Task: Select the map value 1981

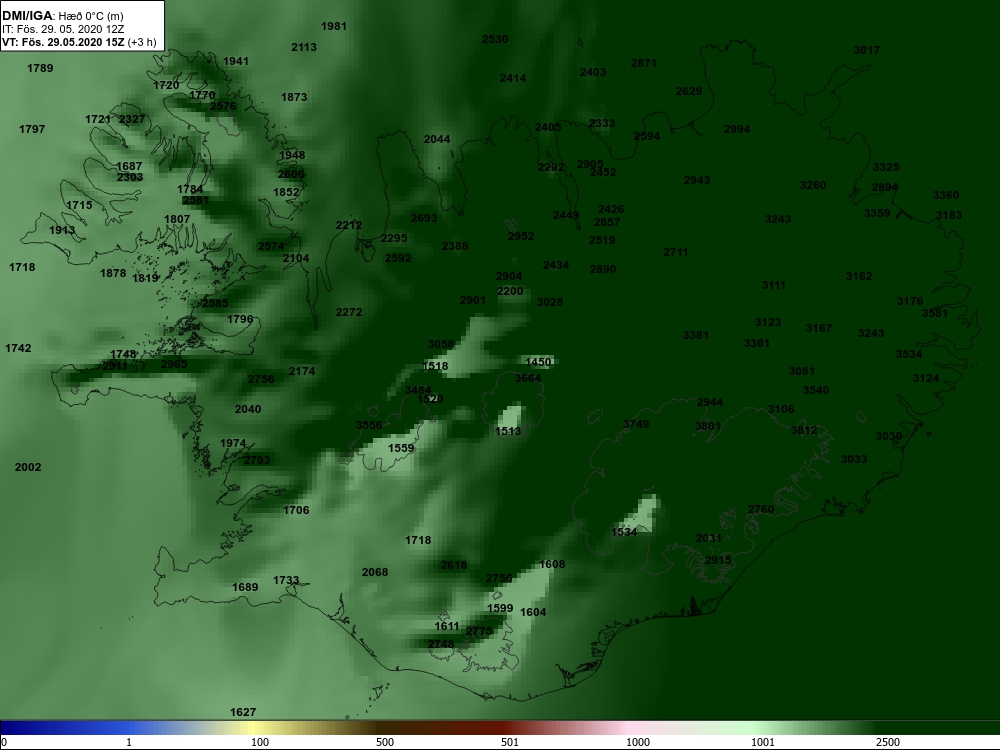Action: click(334, 26)
